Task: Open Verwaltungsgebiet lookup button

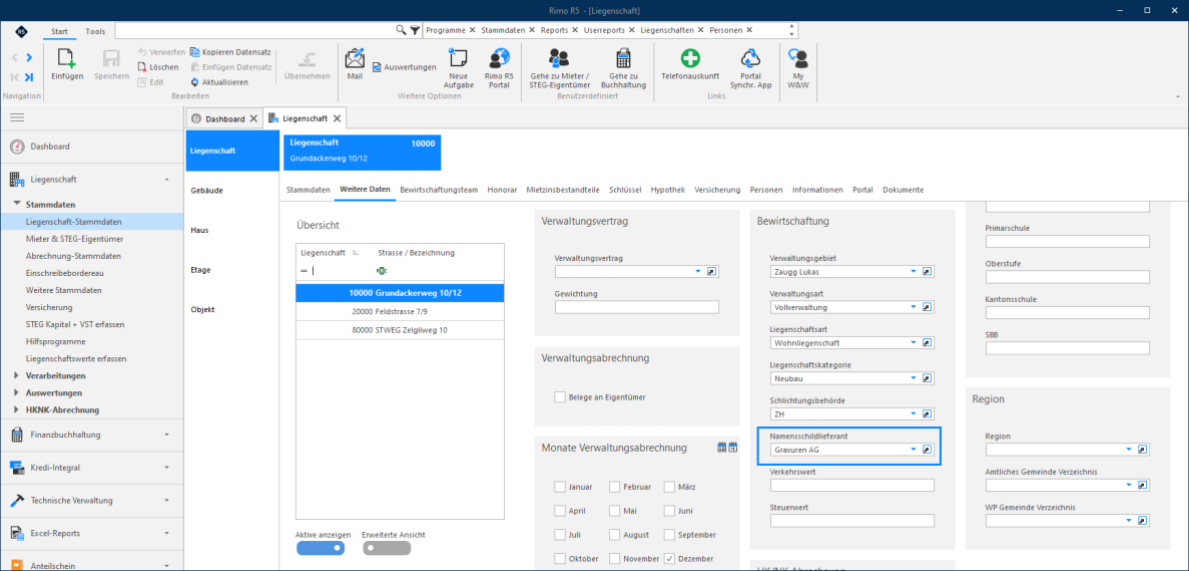Action: click(927, 271)
